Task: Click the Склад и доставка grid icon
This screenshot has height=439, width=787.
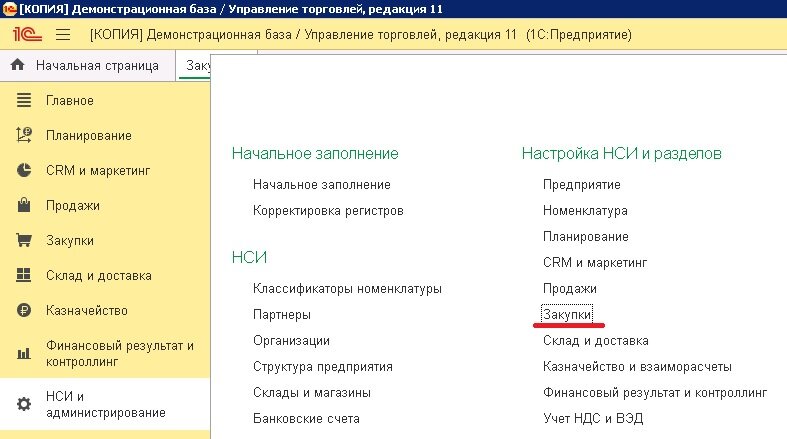Action: click(x=24, y=275)
